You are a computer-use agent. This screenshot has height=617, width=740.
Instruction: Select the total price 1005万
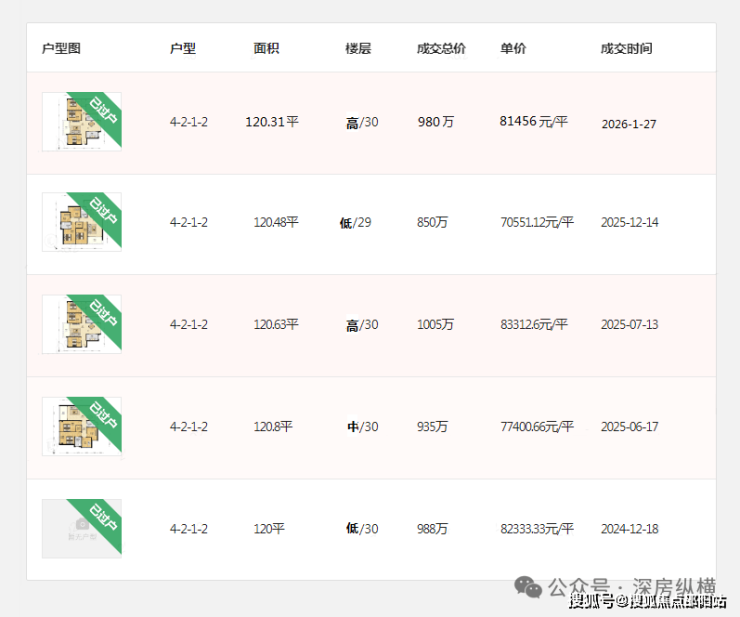[x=435, y=324]
